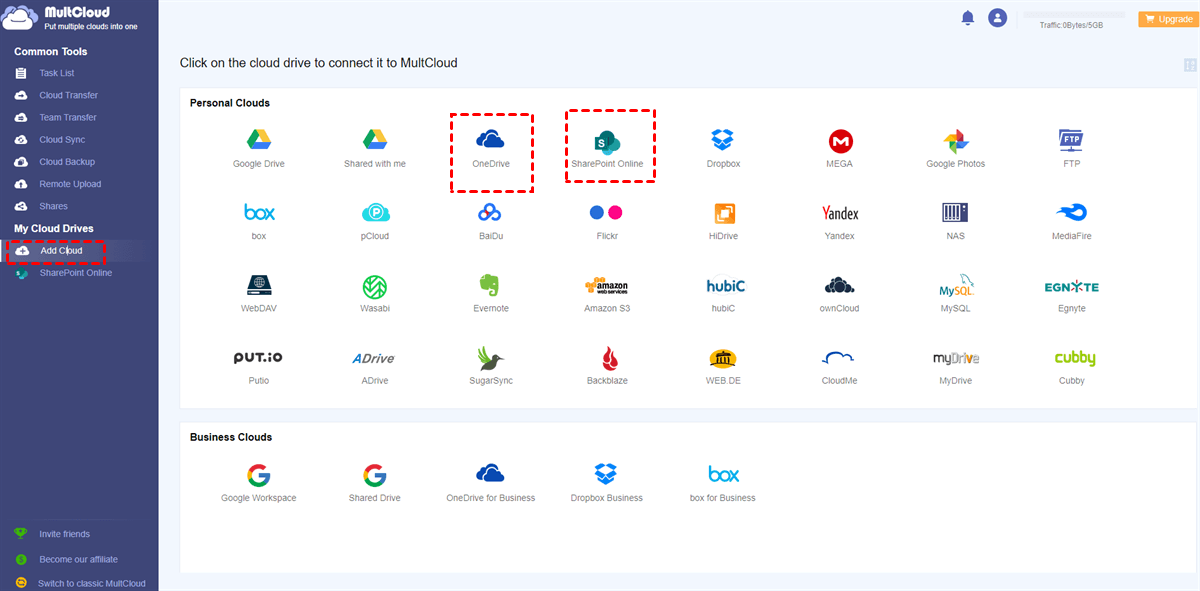Open notifications bell
The width and height of the screenshot is (1200, 591).
tap(967, 18)
